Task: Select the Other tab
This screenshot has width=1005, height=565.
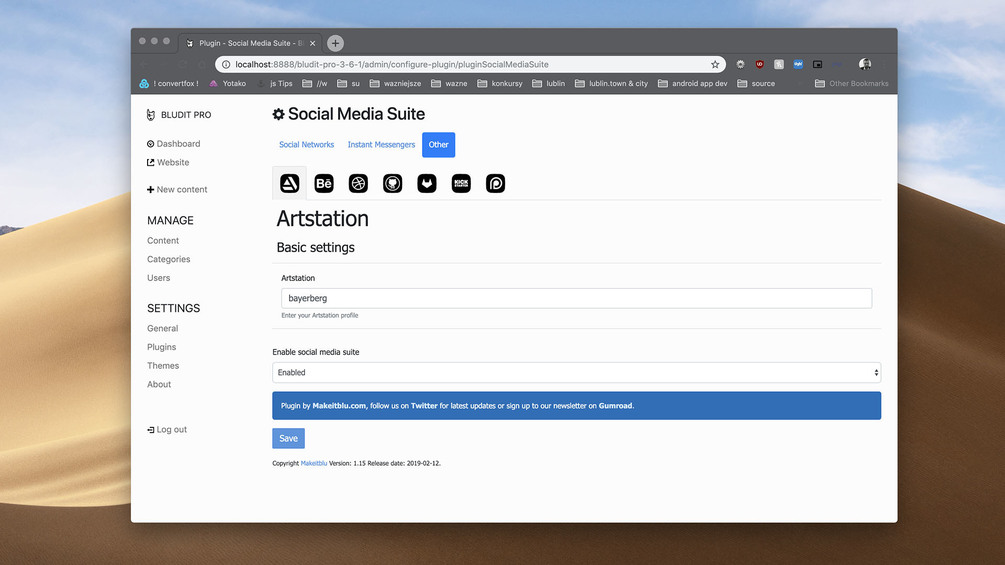Action: coord(438,145)
